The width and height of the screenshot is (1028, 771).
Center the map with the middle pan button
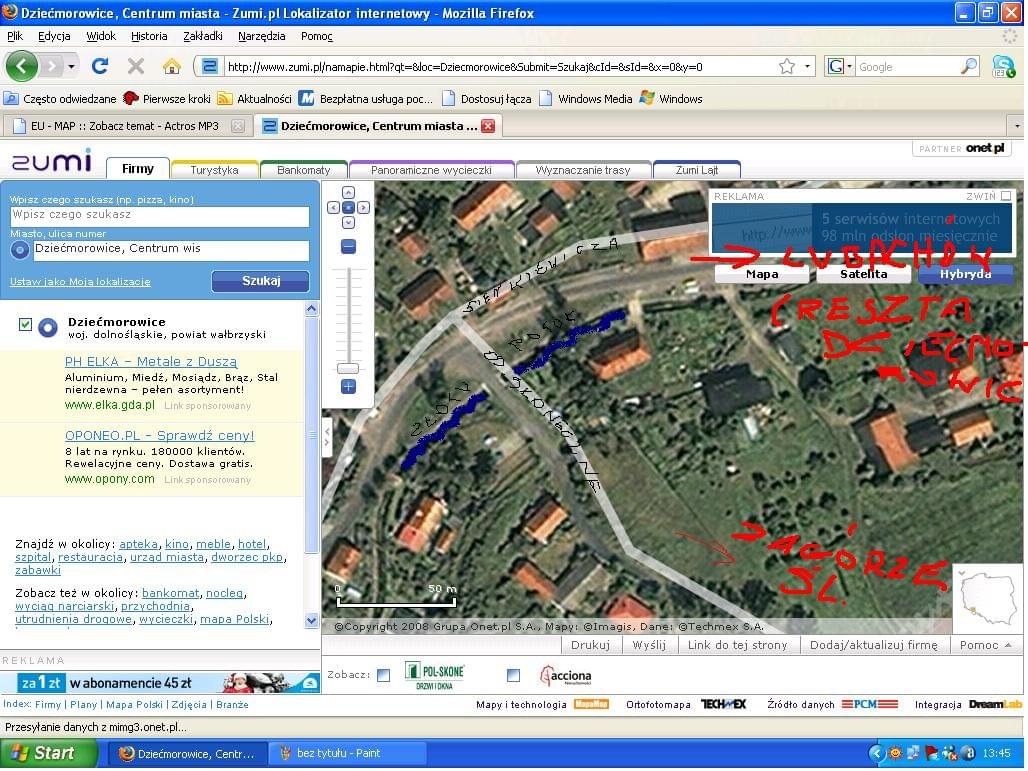[348, 207]
